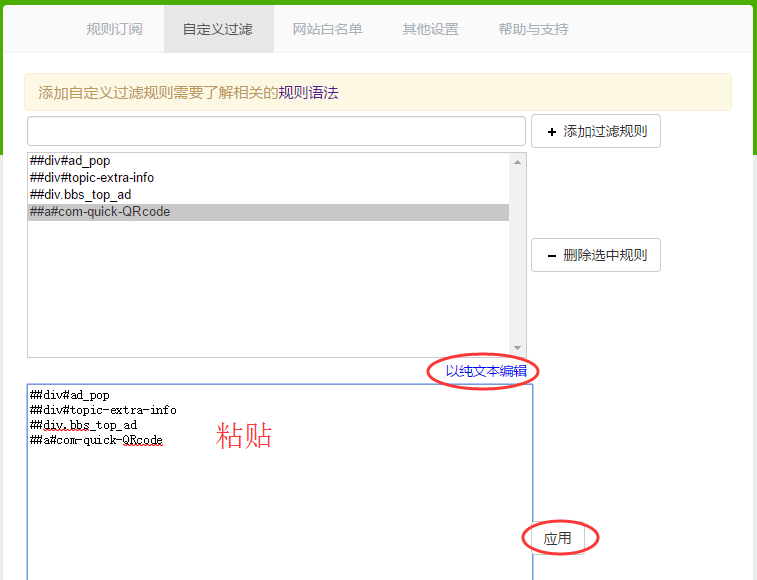Viewport: 757px width, 580px height.
Task: Select rule ##div#topic-extra-info in the list
Action: (268, 178)
